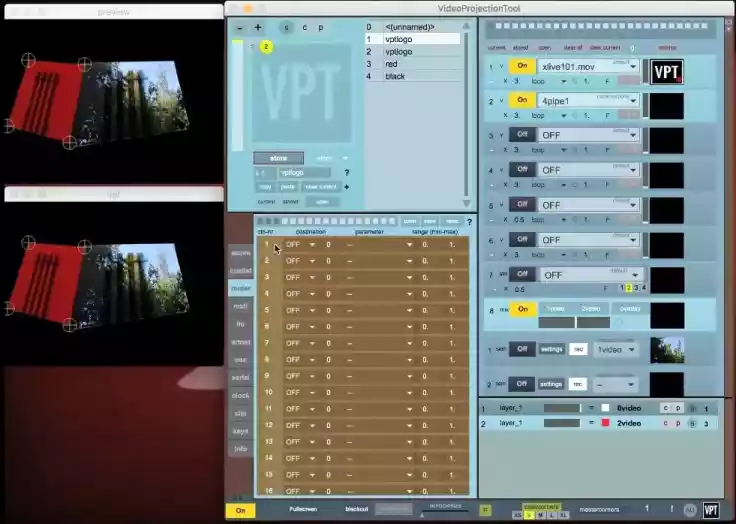The image size is (736, 524).
Task: Open the 1video dropdown in sem row 1
Action: (615, 350)
